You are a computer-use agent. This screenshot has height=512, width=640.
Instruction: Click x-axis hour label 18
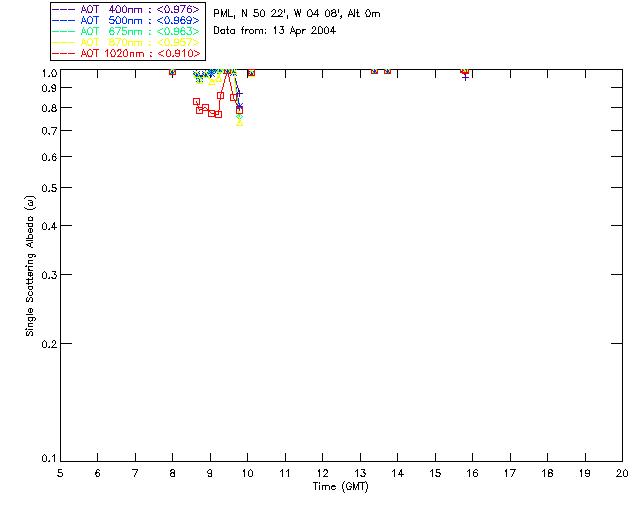coord(547,473)
